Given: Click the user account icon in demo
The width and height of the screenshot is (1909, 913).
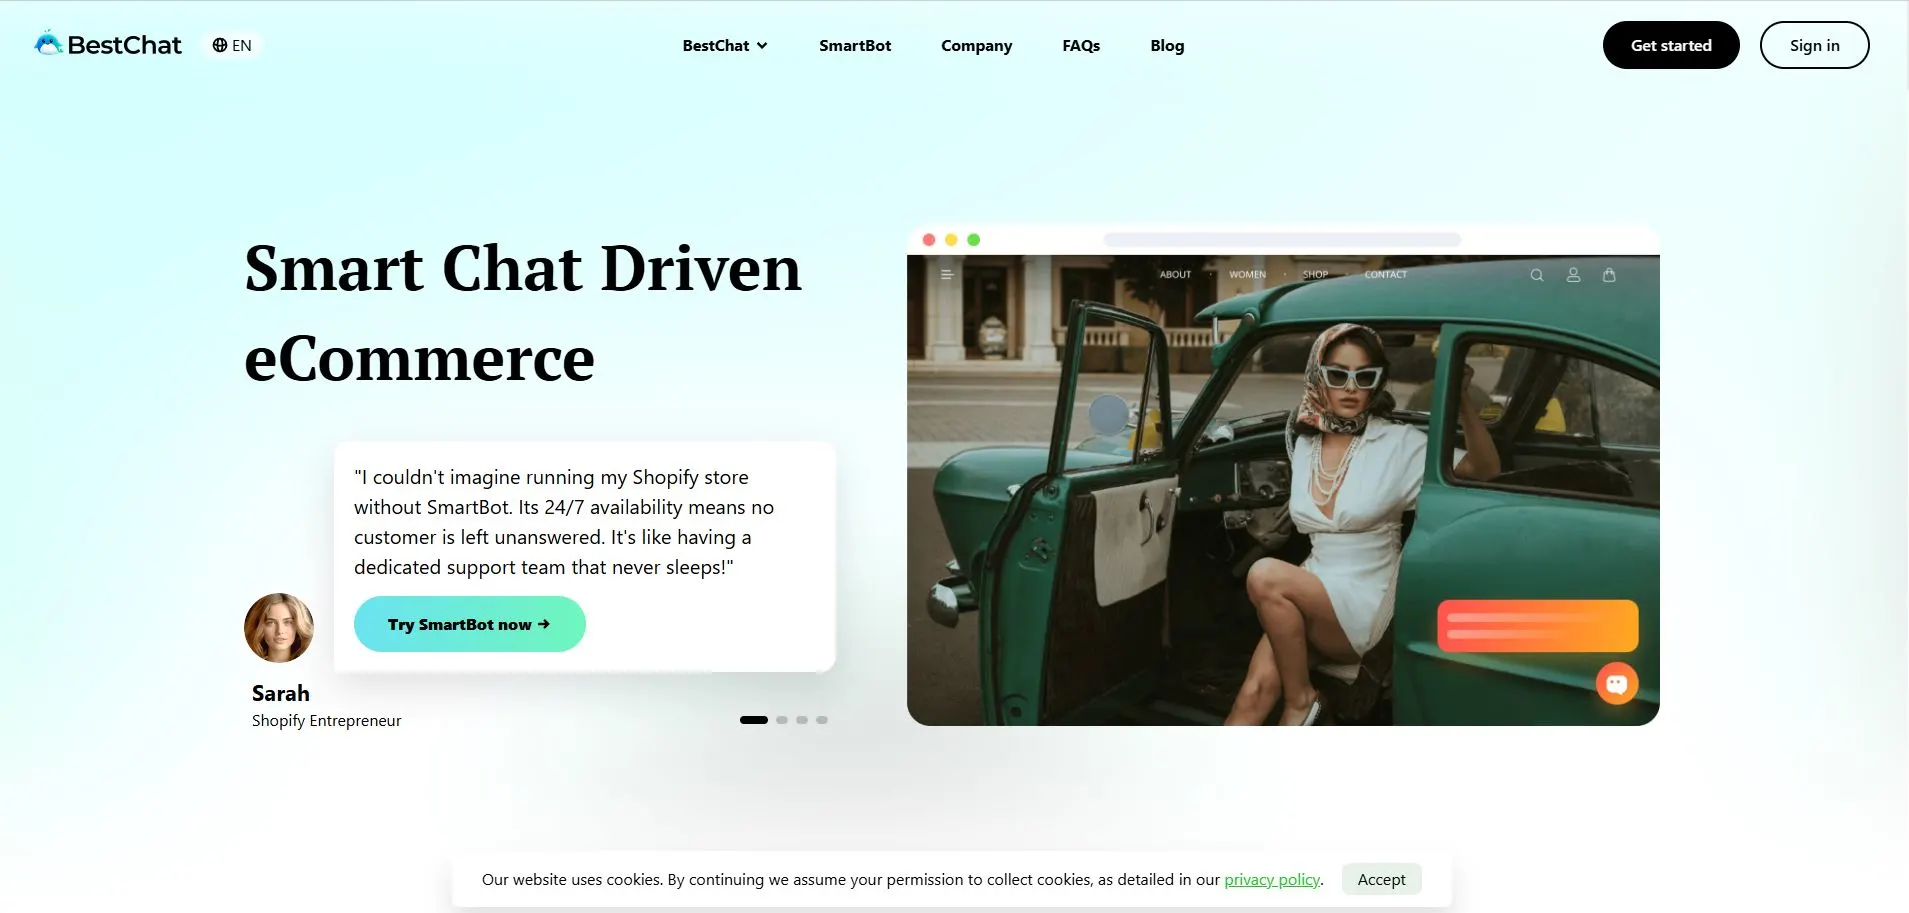Looking at the screenshot, I should [1573, 275].
